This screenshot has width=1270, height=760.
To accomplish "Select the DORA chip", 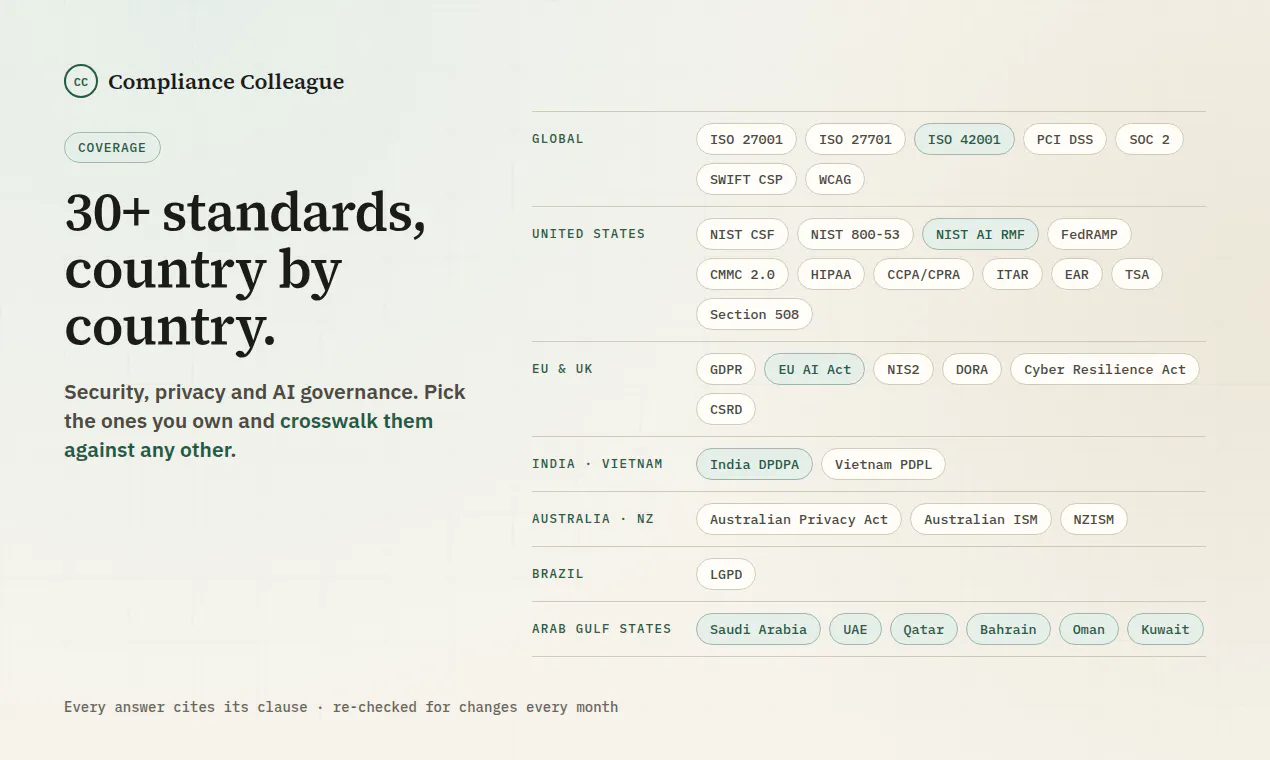I will (x=972, y=369).
